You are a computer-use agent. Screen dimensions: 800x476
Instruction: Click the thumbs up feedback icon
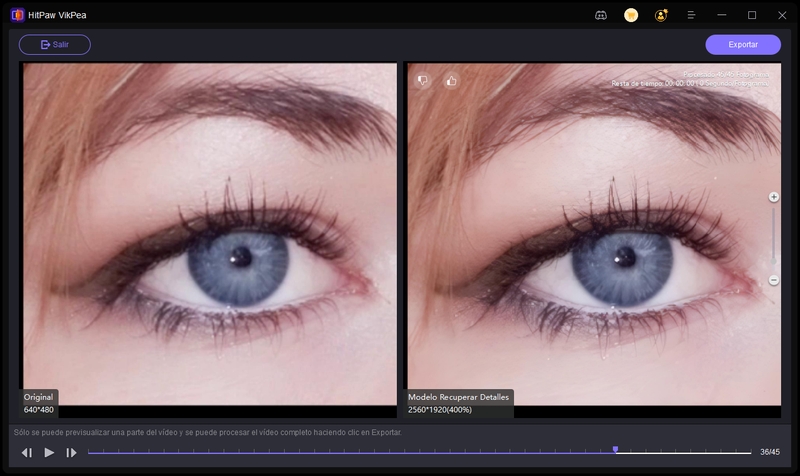(x=450, y=80)
